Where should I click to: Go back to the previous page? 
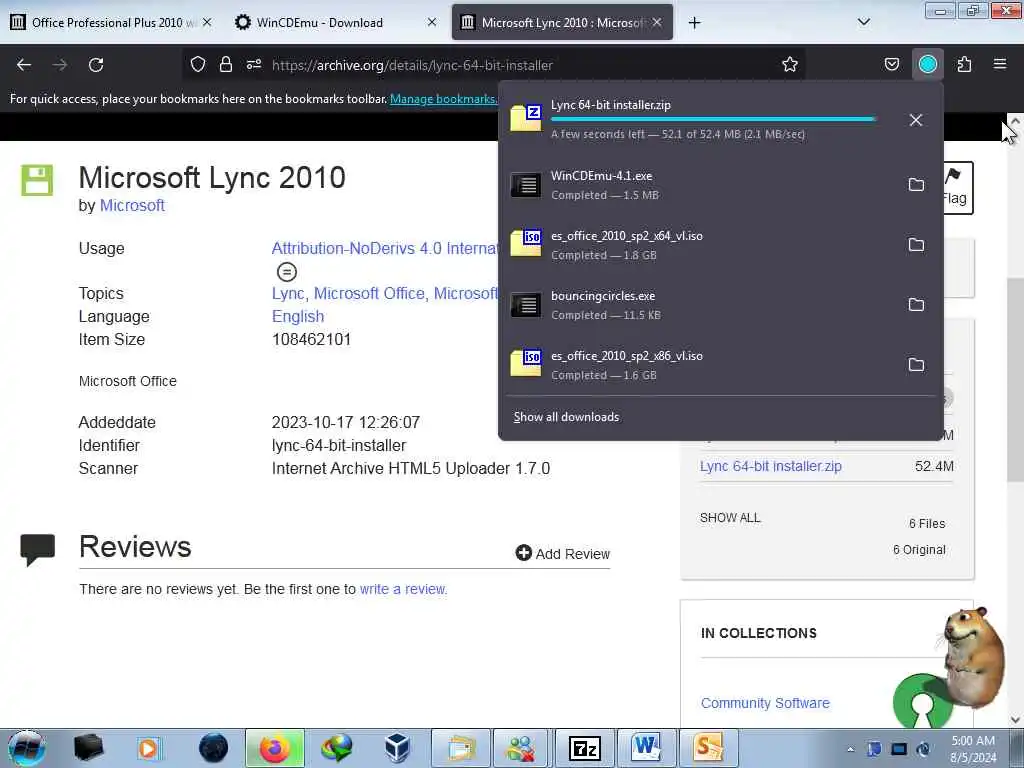tap(24, 65)
